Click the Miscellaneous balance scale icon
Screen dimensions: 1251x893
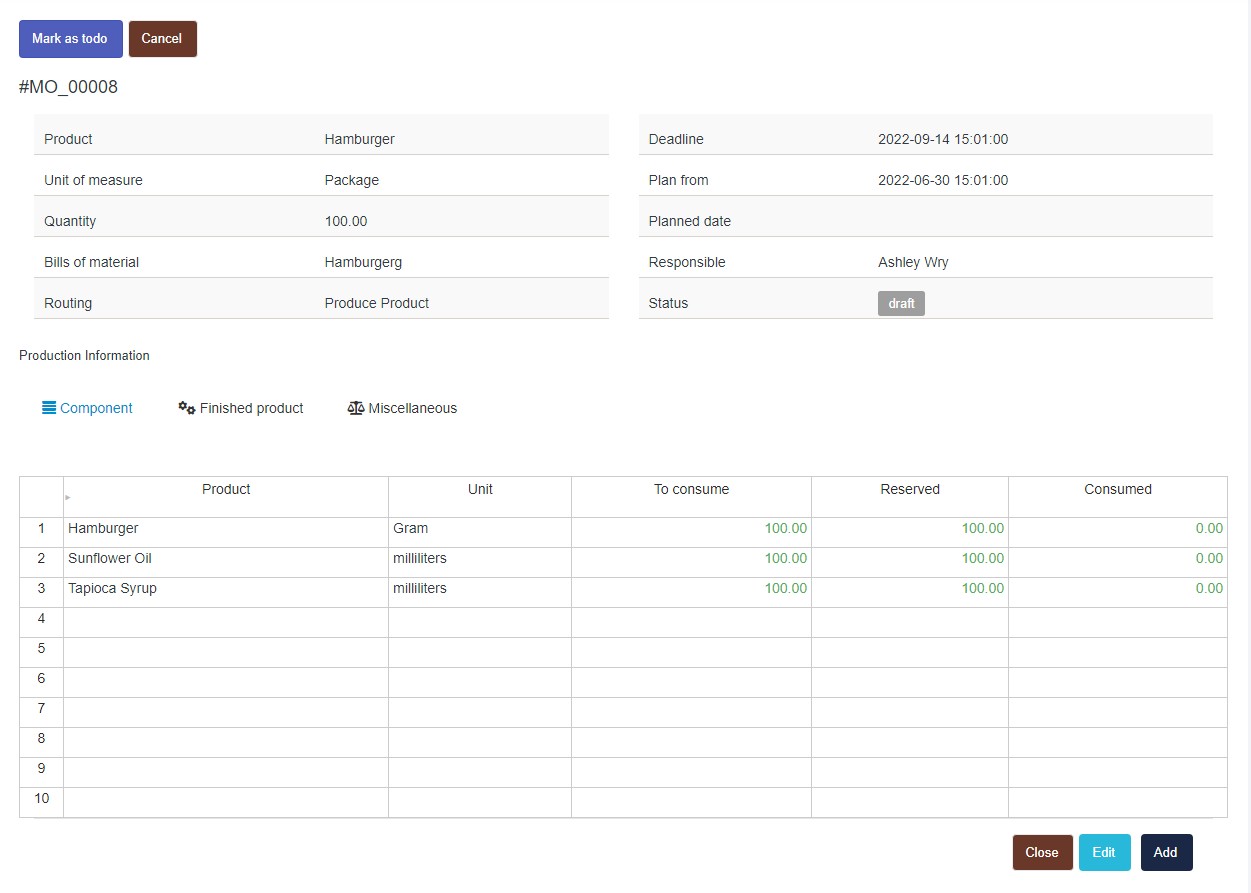tap(356, 408)
